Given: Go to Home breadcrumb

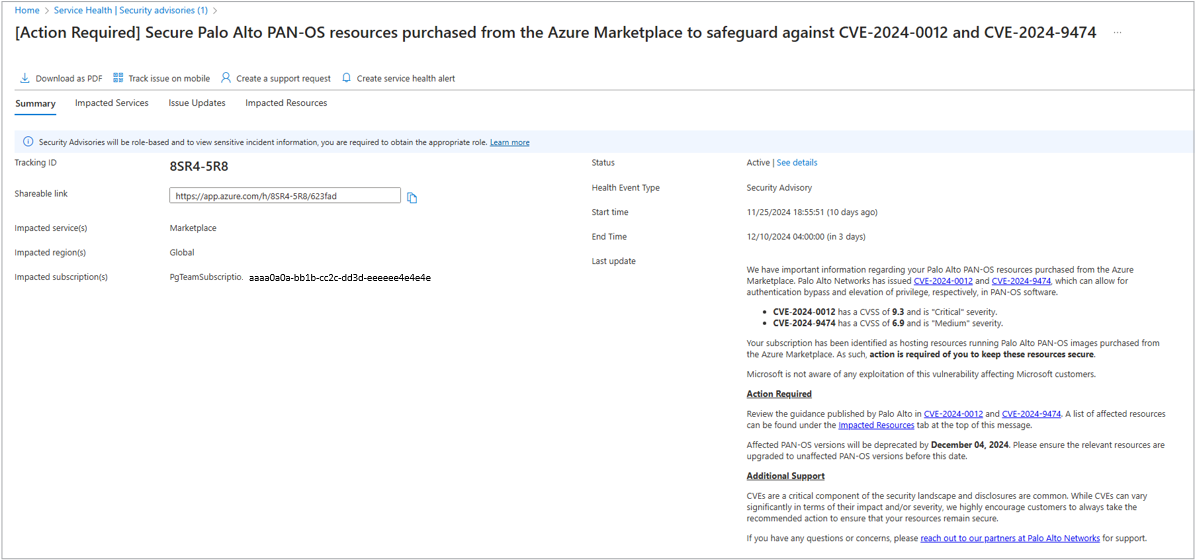Looking at the screenshot, I should click(27, 11).
